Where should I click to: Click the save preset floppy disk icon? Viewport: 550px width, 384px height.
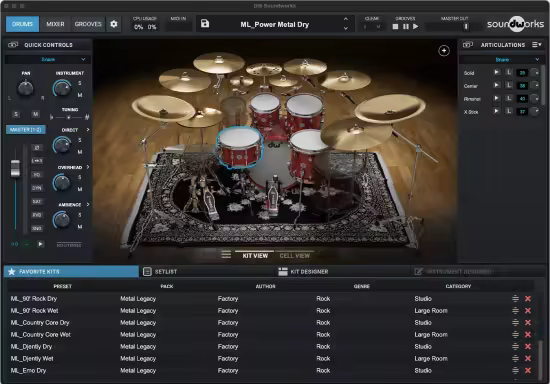click(x=205, y=23)
